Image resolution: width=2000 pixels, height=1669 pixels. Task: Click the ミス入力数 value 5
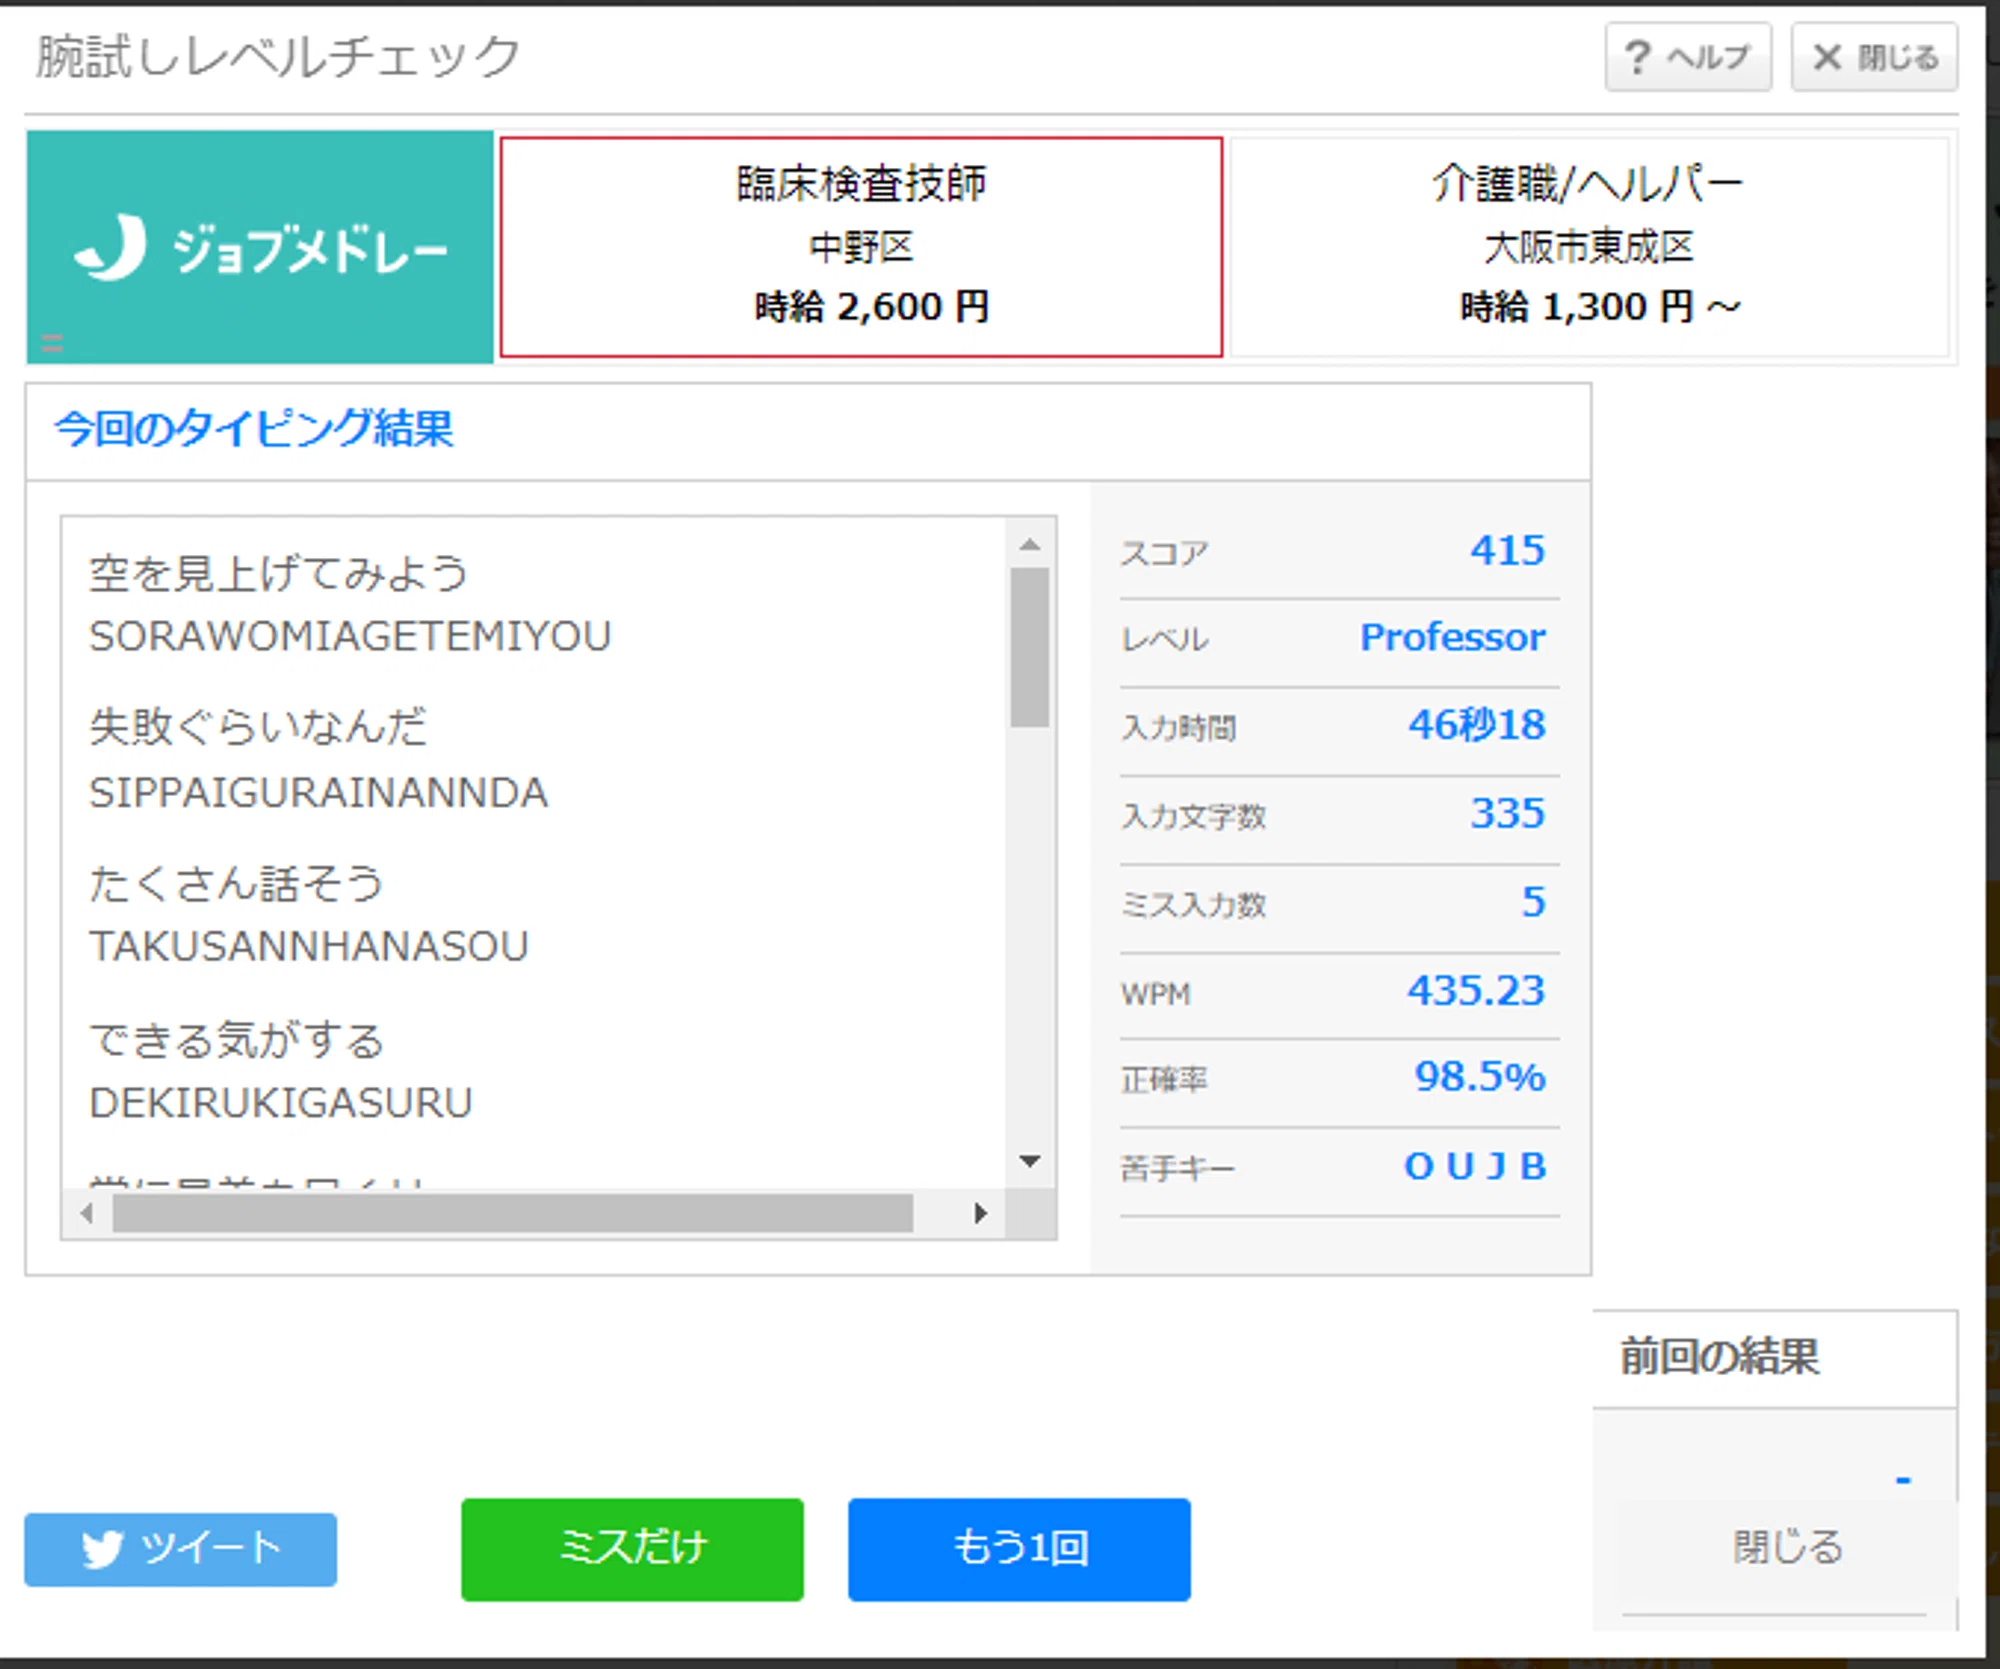click(x=1533, y=902)
